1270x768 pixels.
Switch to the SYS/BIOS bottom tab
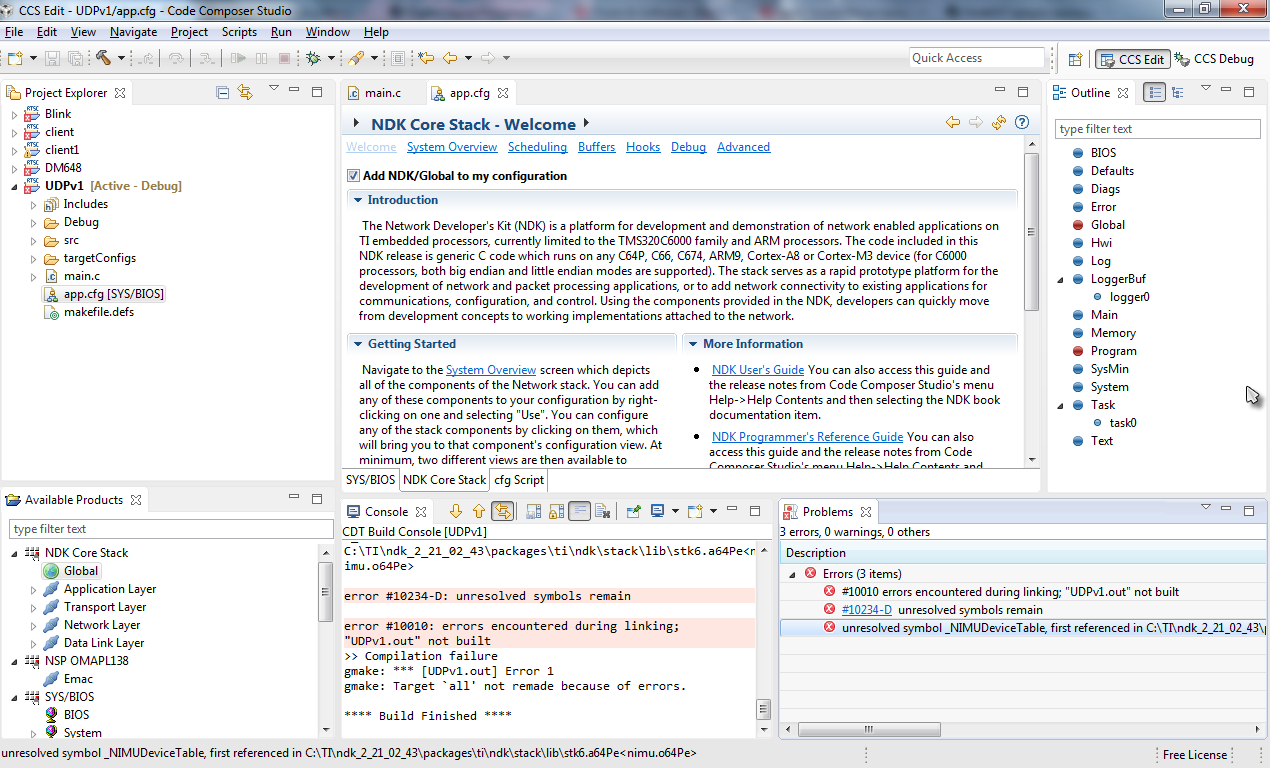371,480
